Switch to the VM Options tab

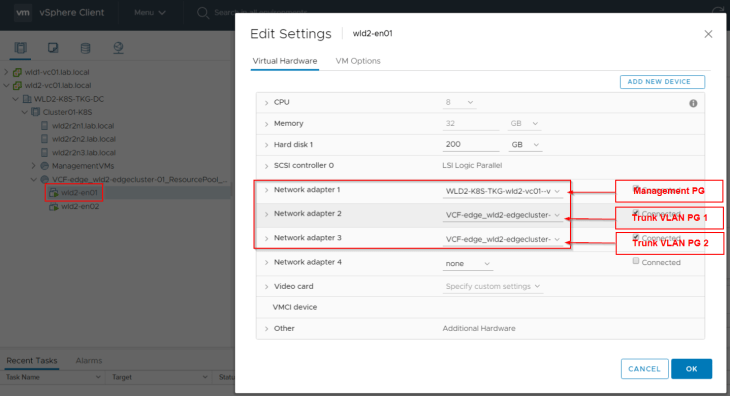[358, 61]
